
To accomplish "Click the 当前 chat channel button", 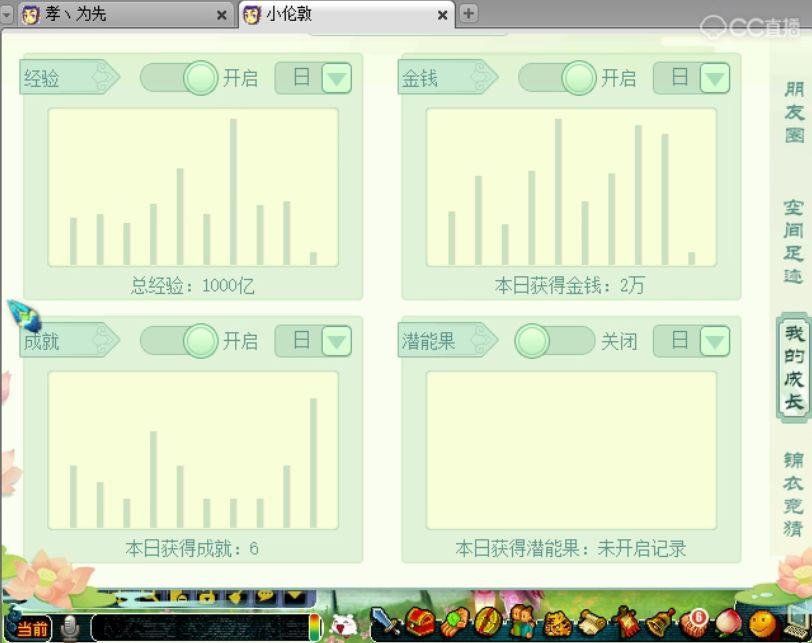I will 32,629.
